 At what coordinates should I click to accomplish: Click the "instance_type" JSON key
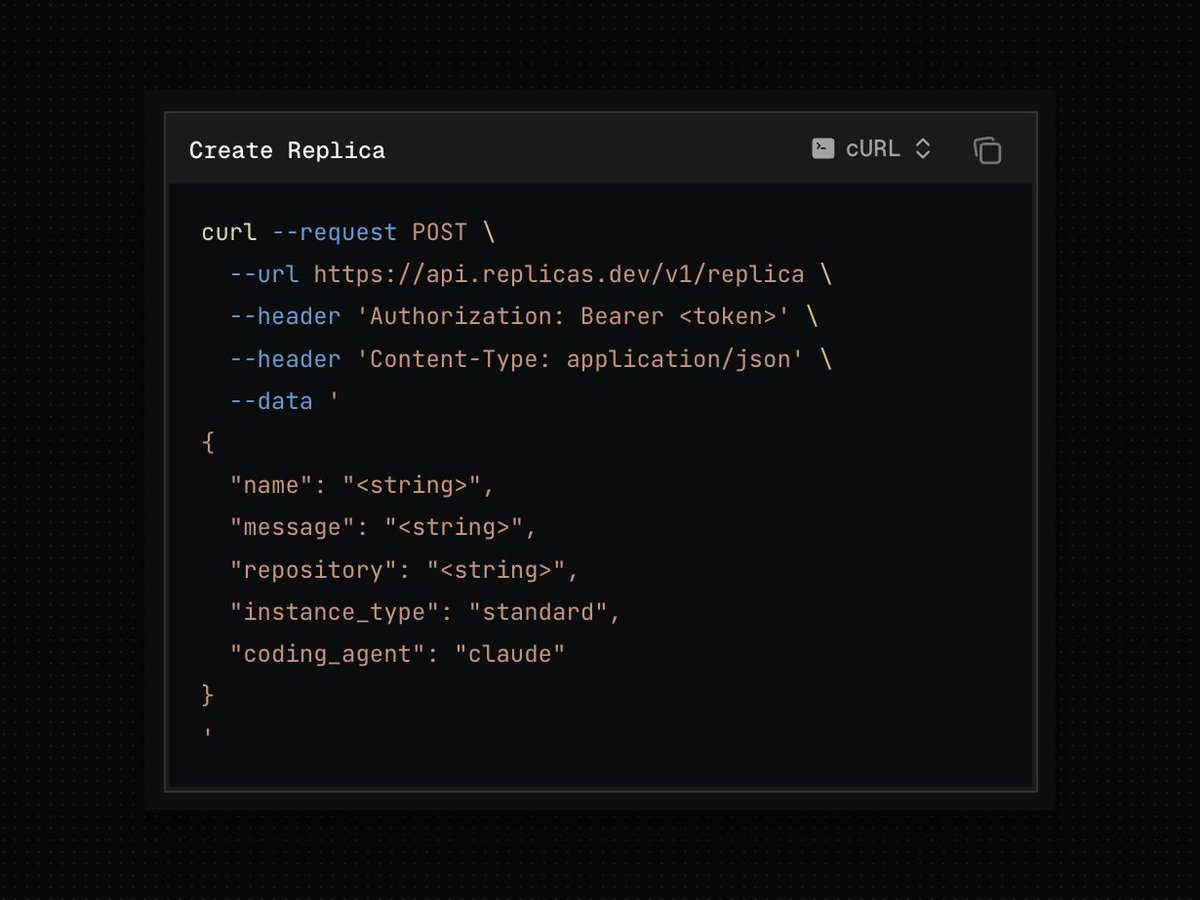[335, 612]
